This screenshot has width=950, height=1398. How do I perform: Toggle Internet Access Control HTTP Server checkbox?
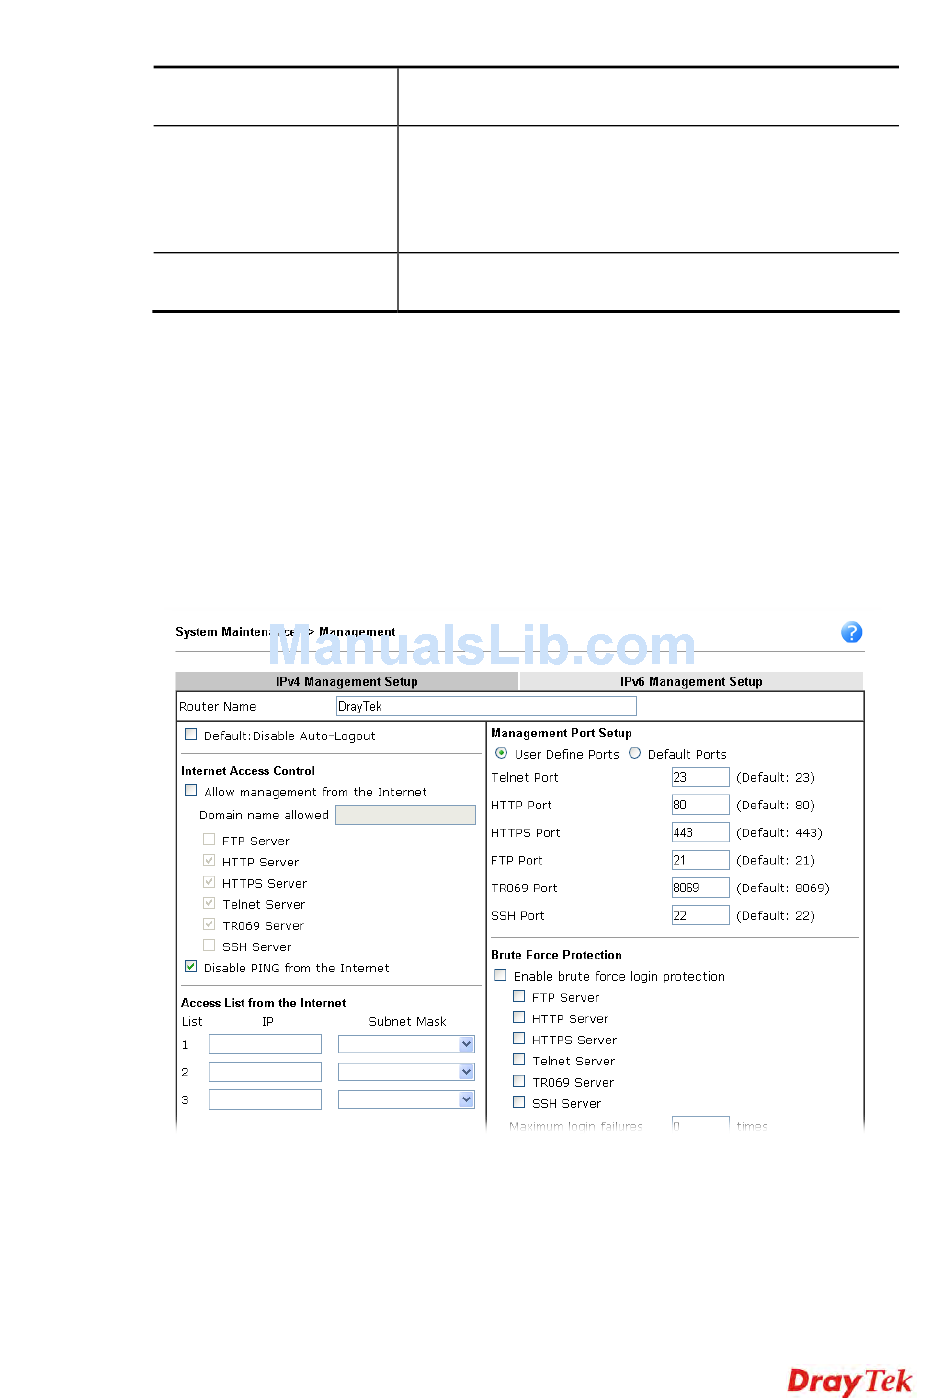click(x=209, y=860)
